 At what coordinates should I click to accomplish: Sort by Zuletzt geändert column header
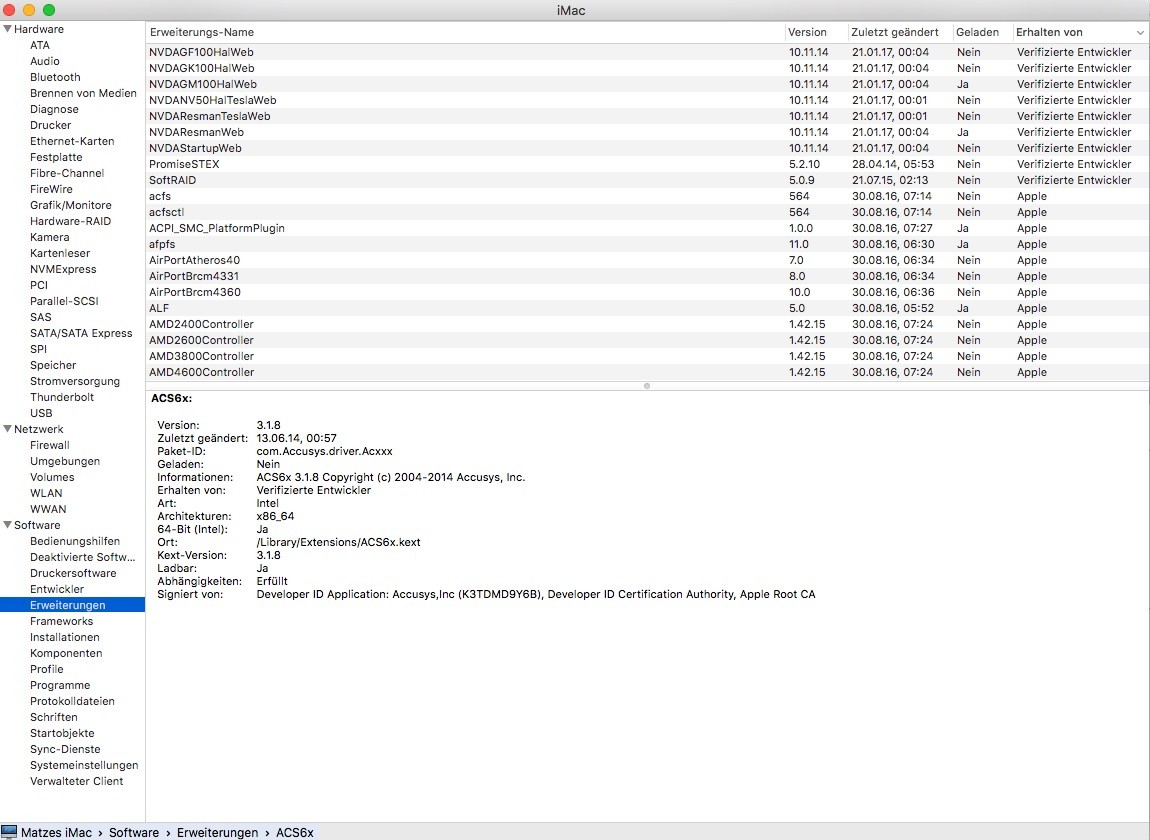895,32
